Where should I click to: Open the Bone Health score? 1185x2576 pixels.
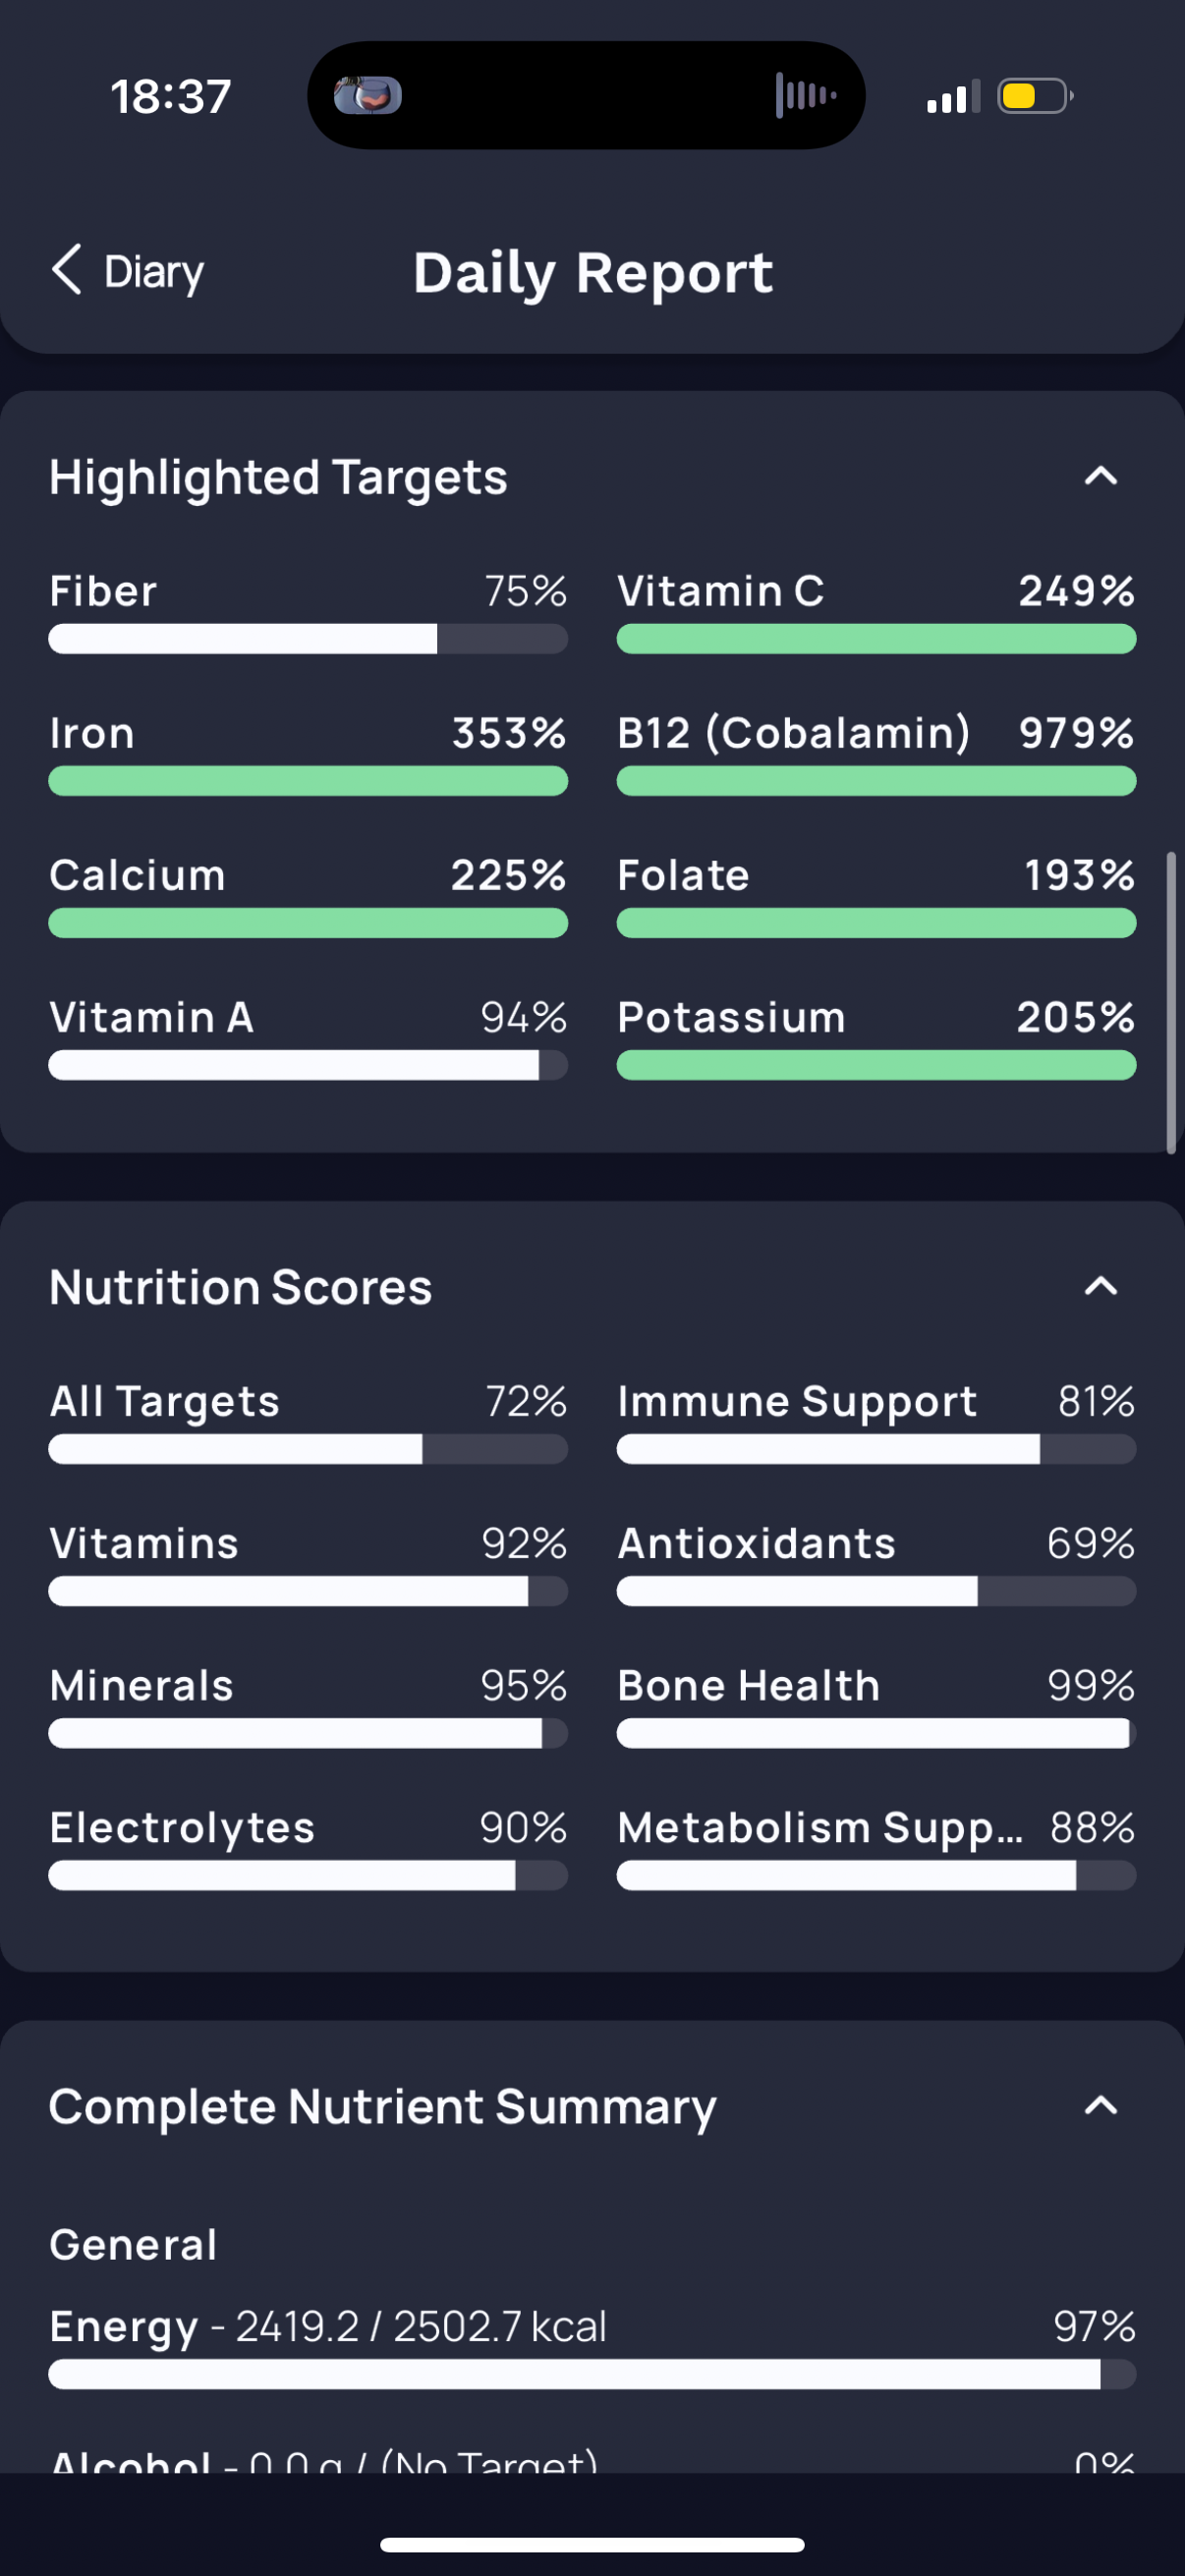[x=876, y=1705]
